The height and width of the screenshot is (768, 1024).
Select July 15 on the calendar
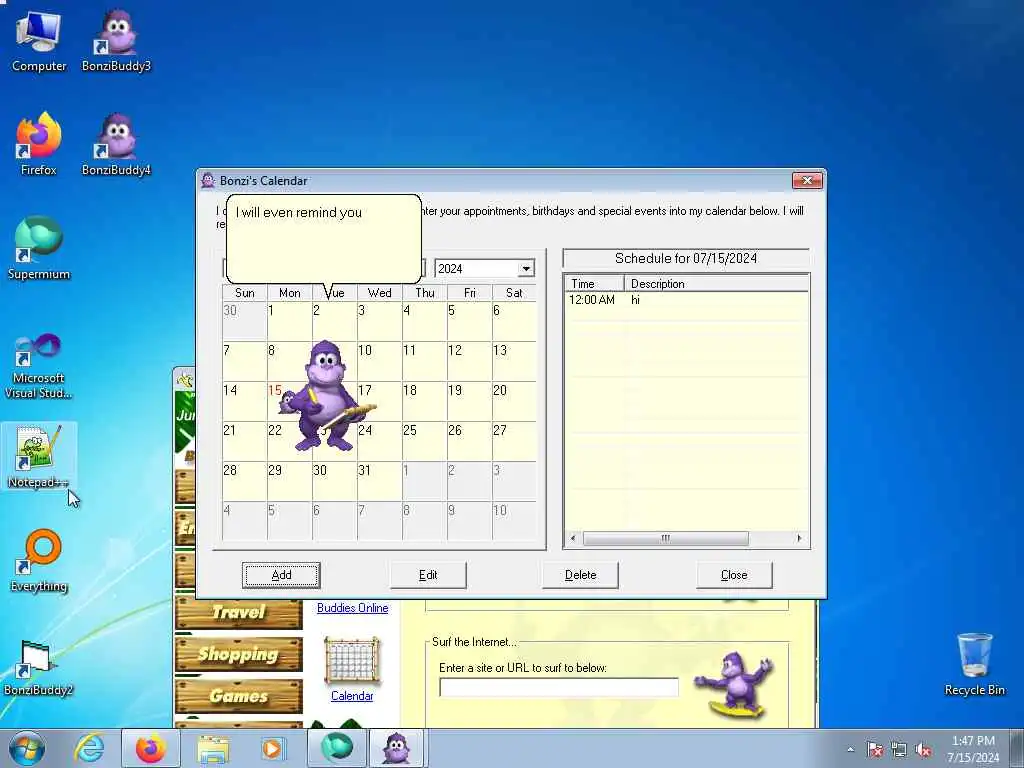[289, 401]
